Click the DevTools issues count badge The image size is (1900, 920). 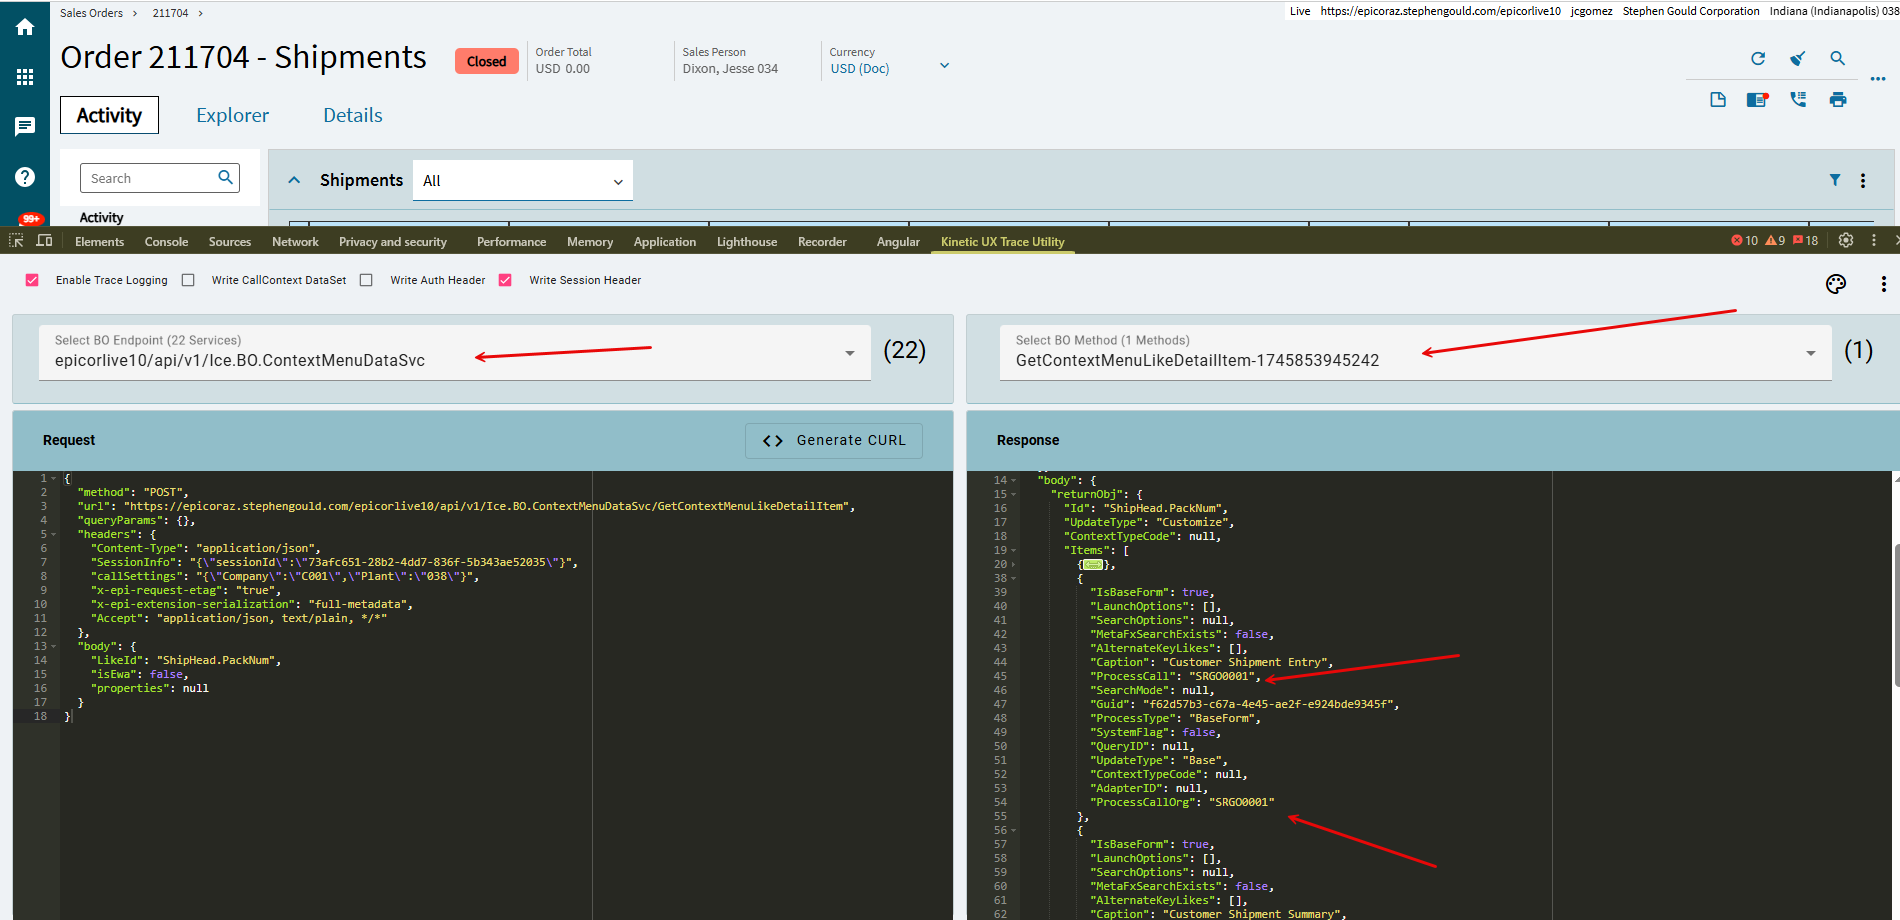tap(1806, 241)
